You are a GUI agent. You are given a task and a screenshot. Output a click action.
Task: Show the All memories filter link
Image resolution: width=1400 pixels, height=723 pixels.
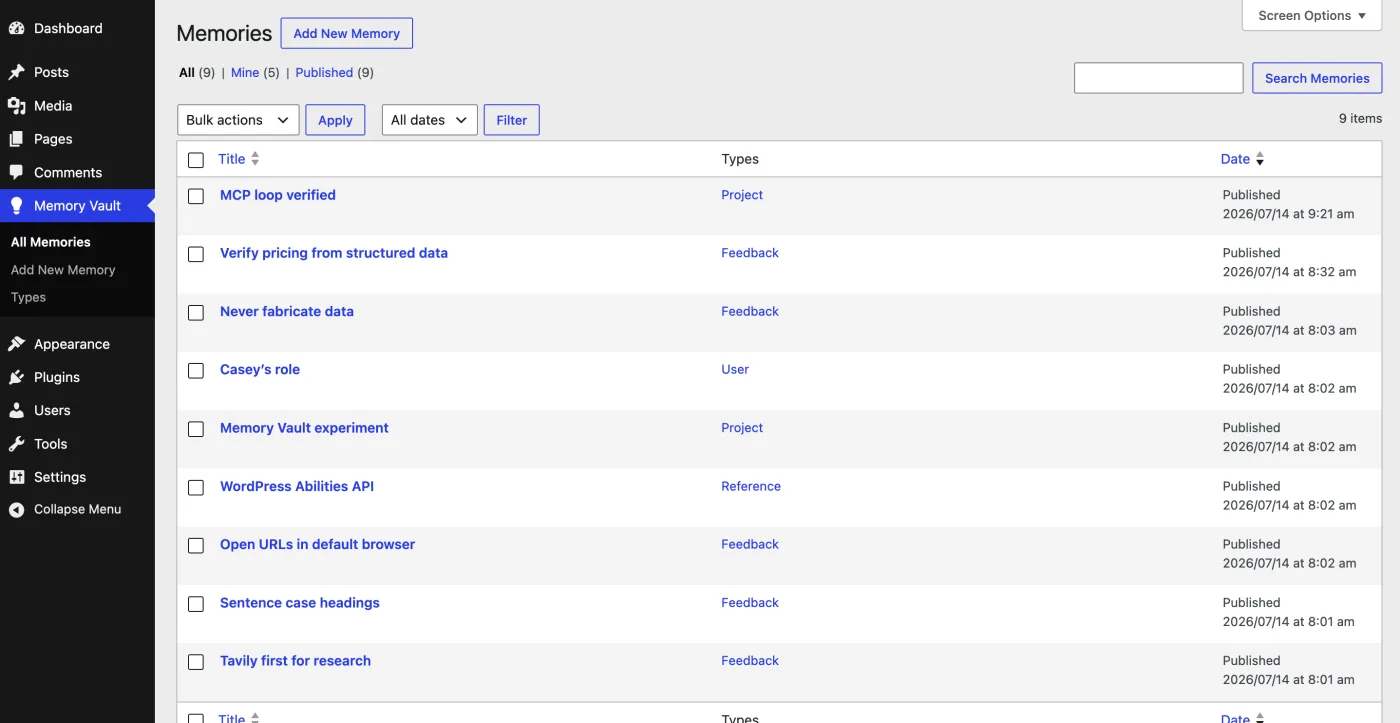pos(187,72)
